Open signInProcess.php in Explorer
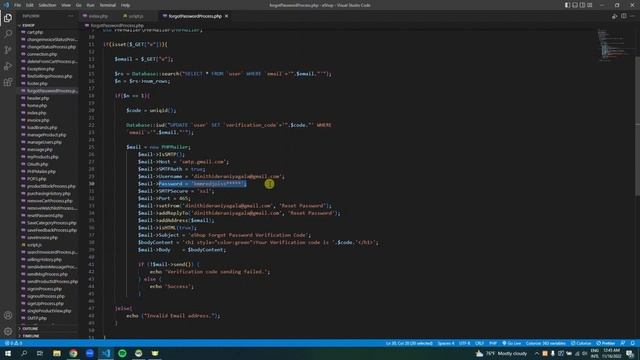This screenshot has height=360, width=640. pyautogui.click(x=44, y=289)
